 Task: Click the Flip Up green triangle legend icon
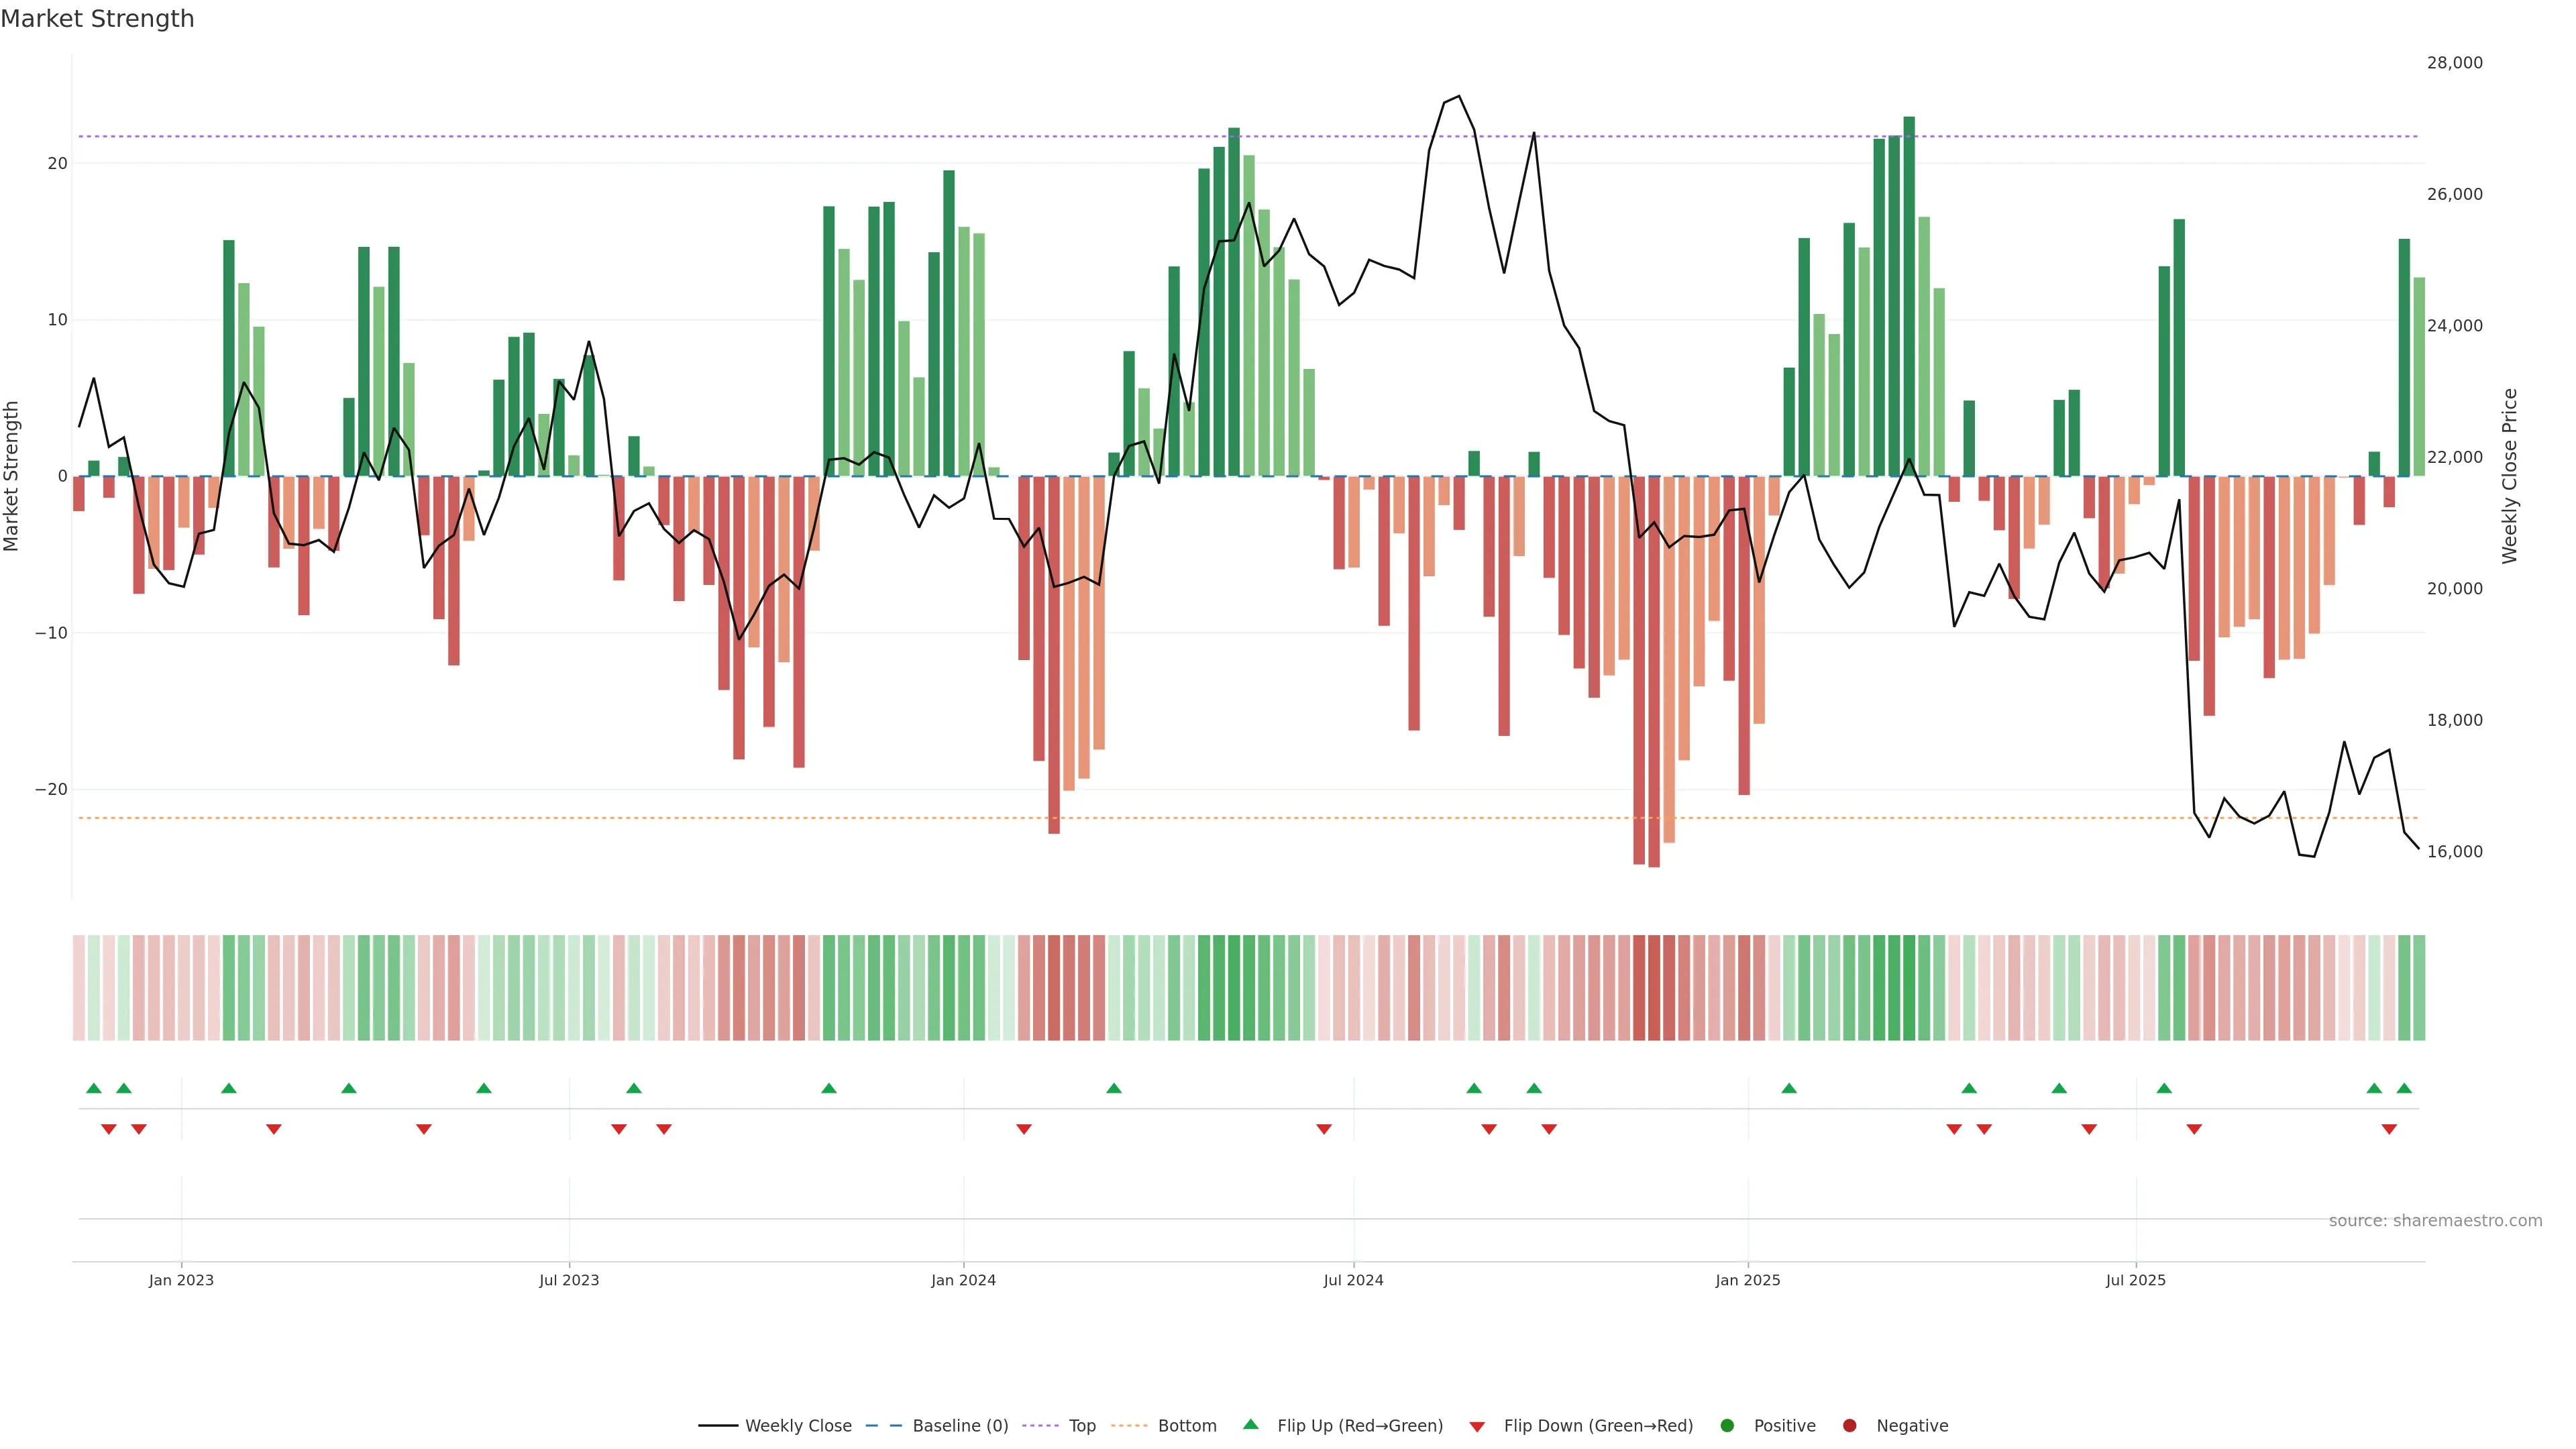(x=1250, y=1424)
